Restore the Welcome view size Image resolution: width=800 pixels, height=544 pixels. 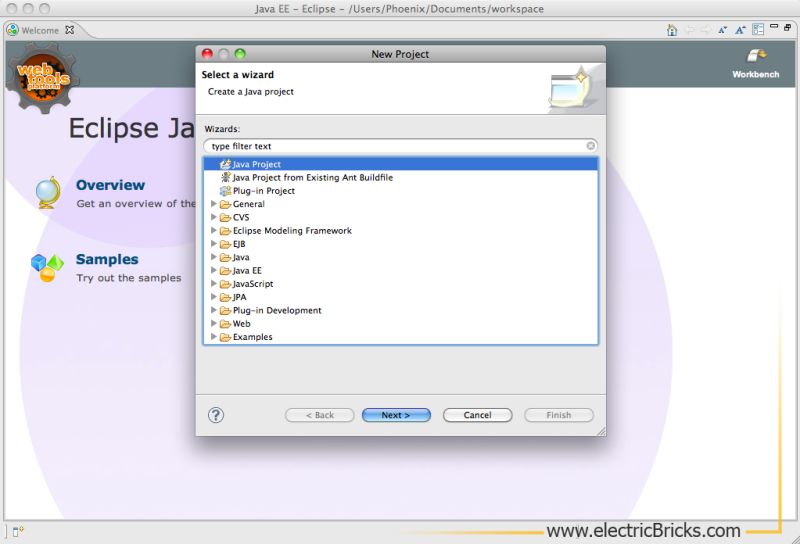(x=787, y=27)
